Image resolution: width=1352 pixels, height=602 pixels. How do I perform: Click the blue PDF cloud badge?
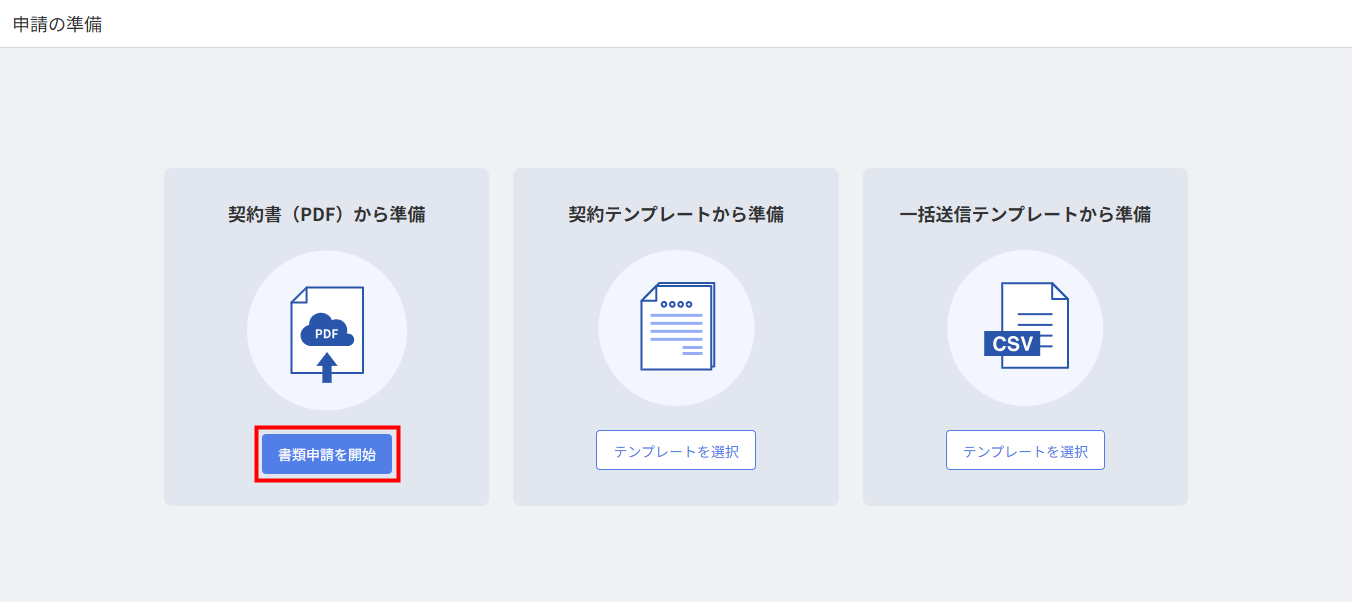coord(327,332)
